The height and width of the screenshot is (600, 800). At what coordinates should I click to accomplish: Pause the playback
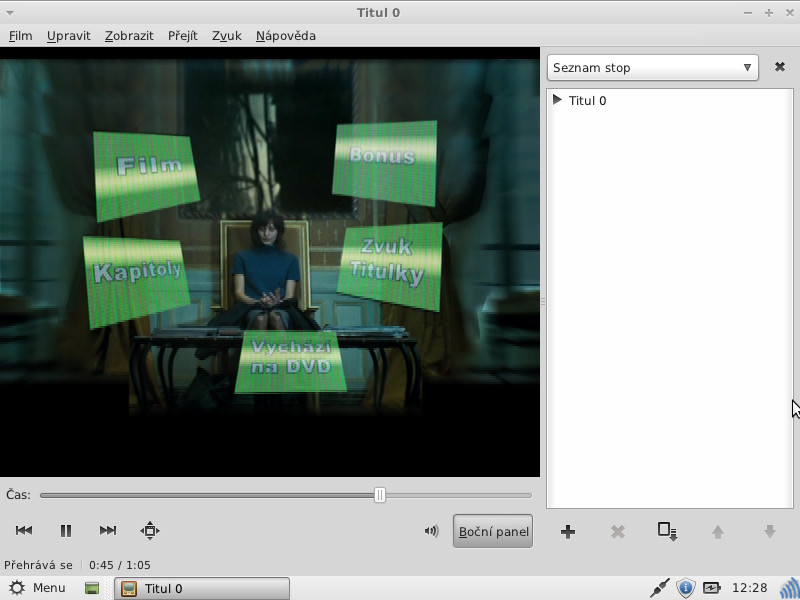[66, 531]
